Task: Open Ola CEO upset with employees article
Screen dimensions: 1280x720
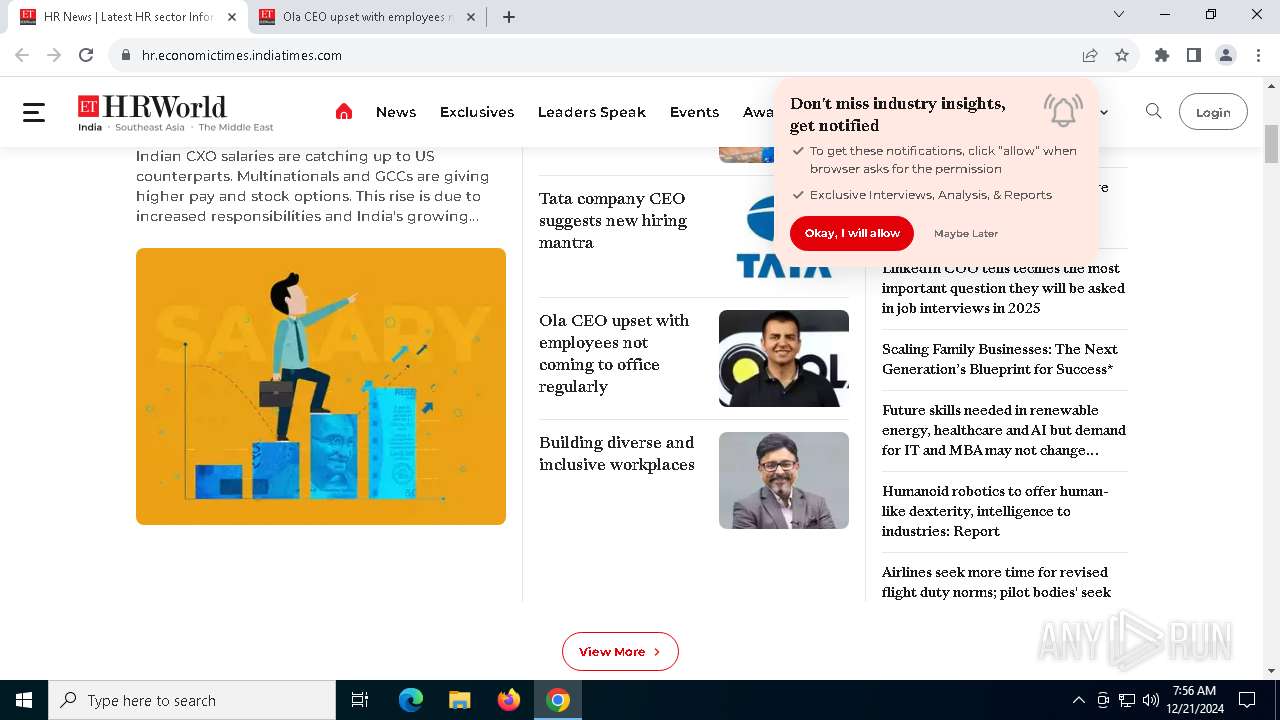Action: click(x=614, y=353)
